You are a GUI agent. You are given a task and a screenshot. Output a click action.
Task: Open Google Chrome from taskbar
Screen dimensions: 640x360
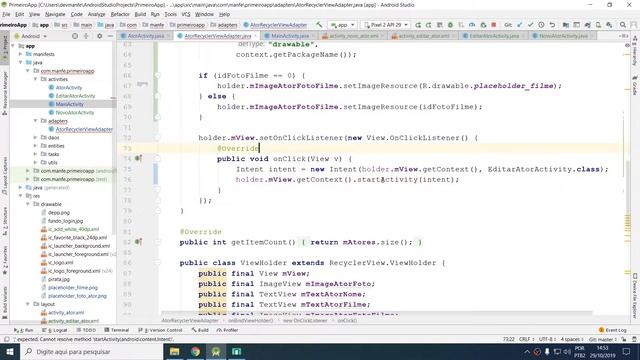point(196,351)
